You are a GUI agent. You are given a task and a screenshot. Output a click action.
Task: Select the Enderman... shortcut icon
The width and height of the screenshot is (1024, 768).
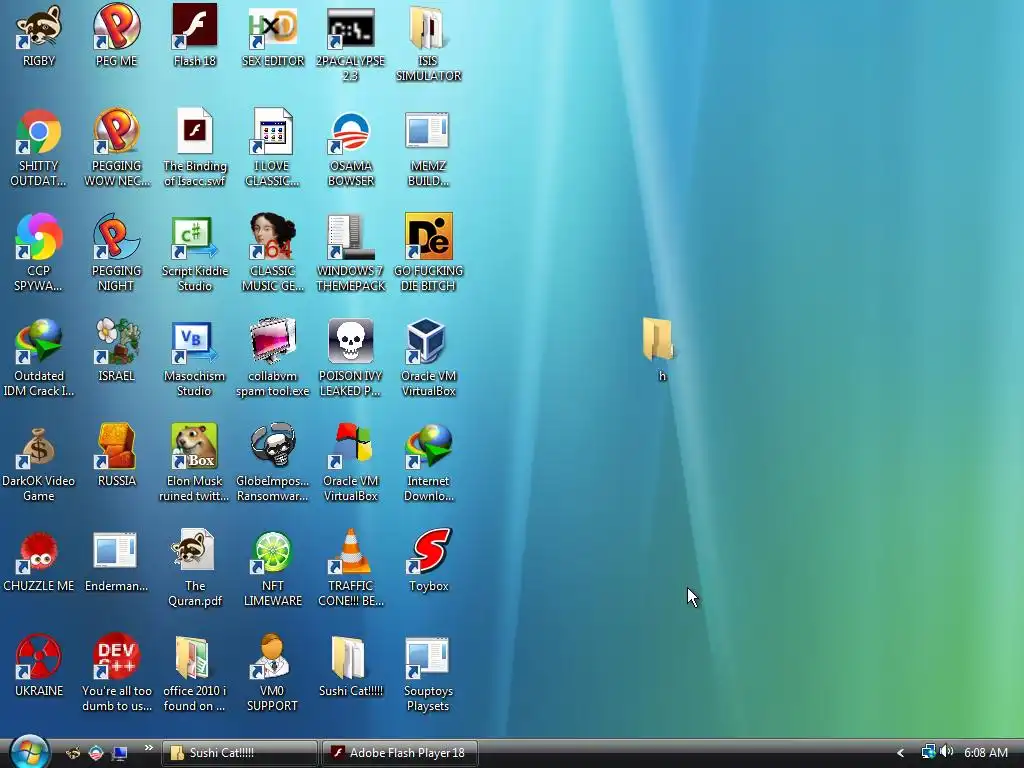(116, 552)
